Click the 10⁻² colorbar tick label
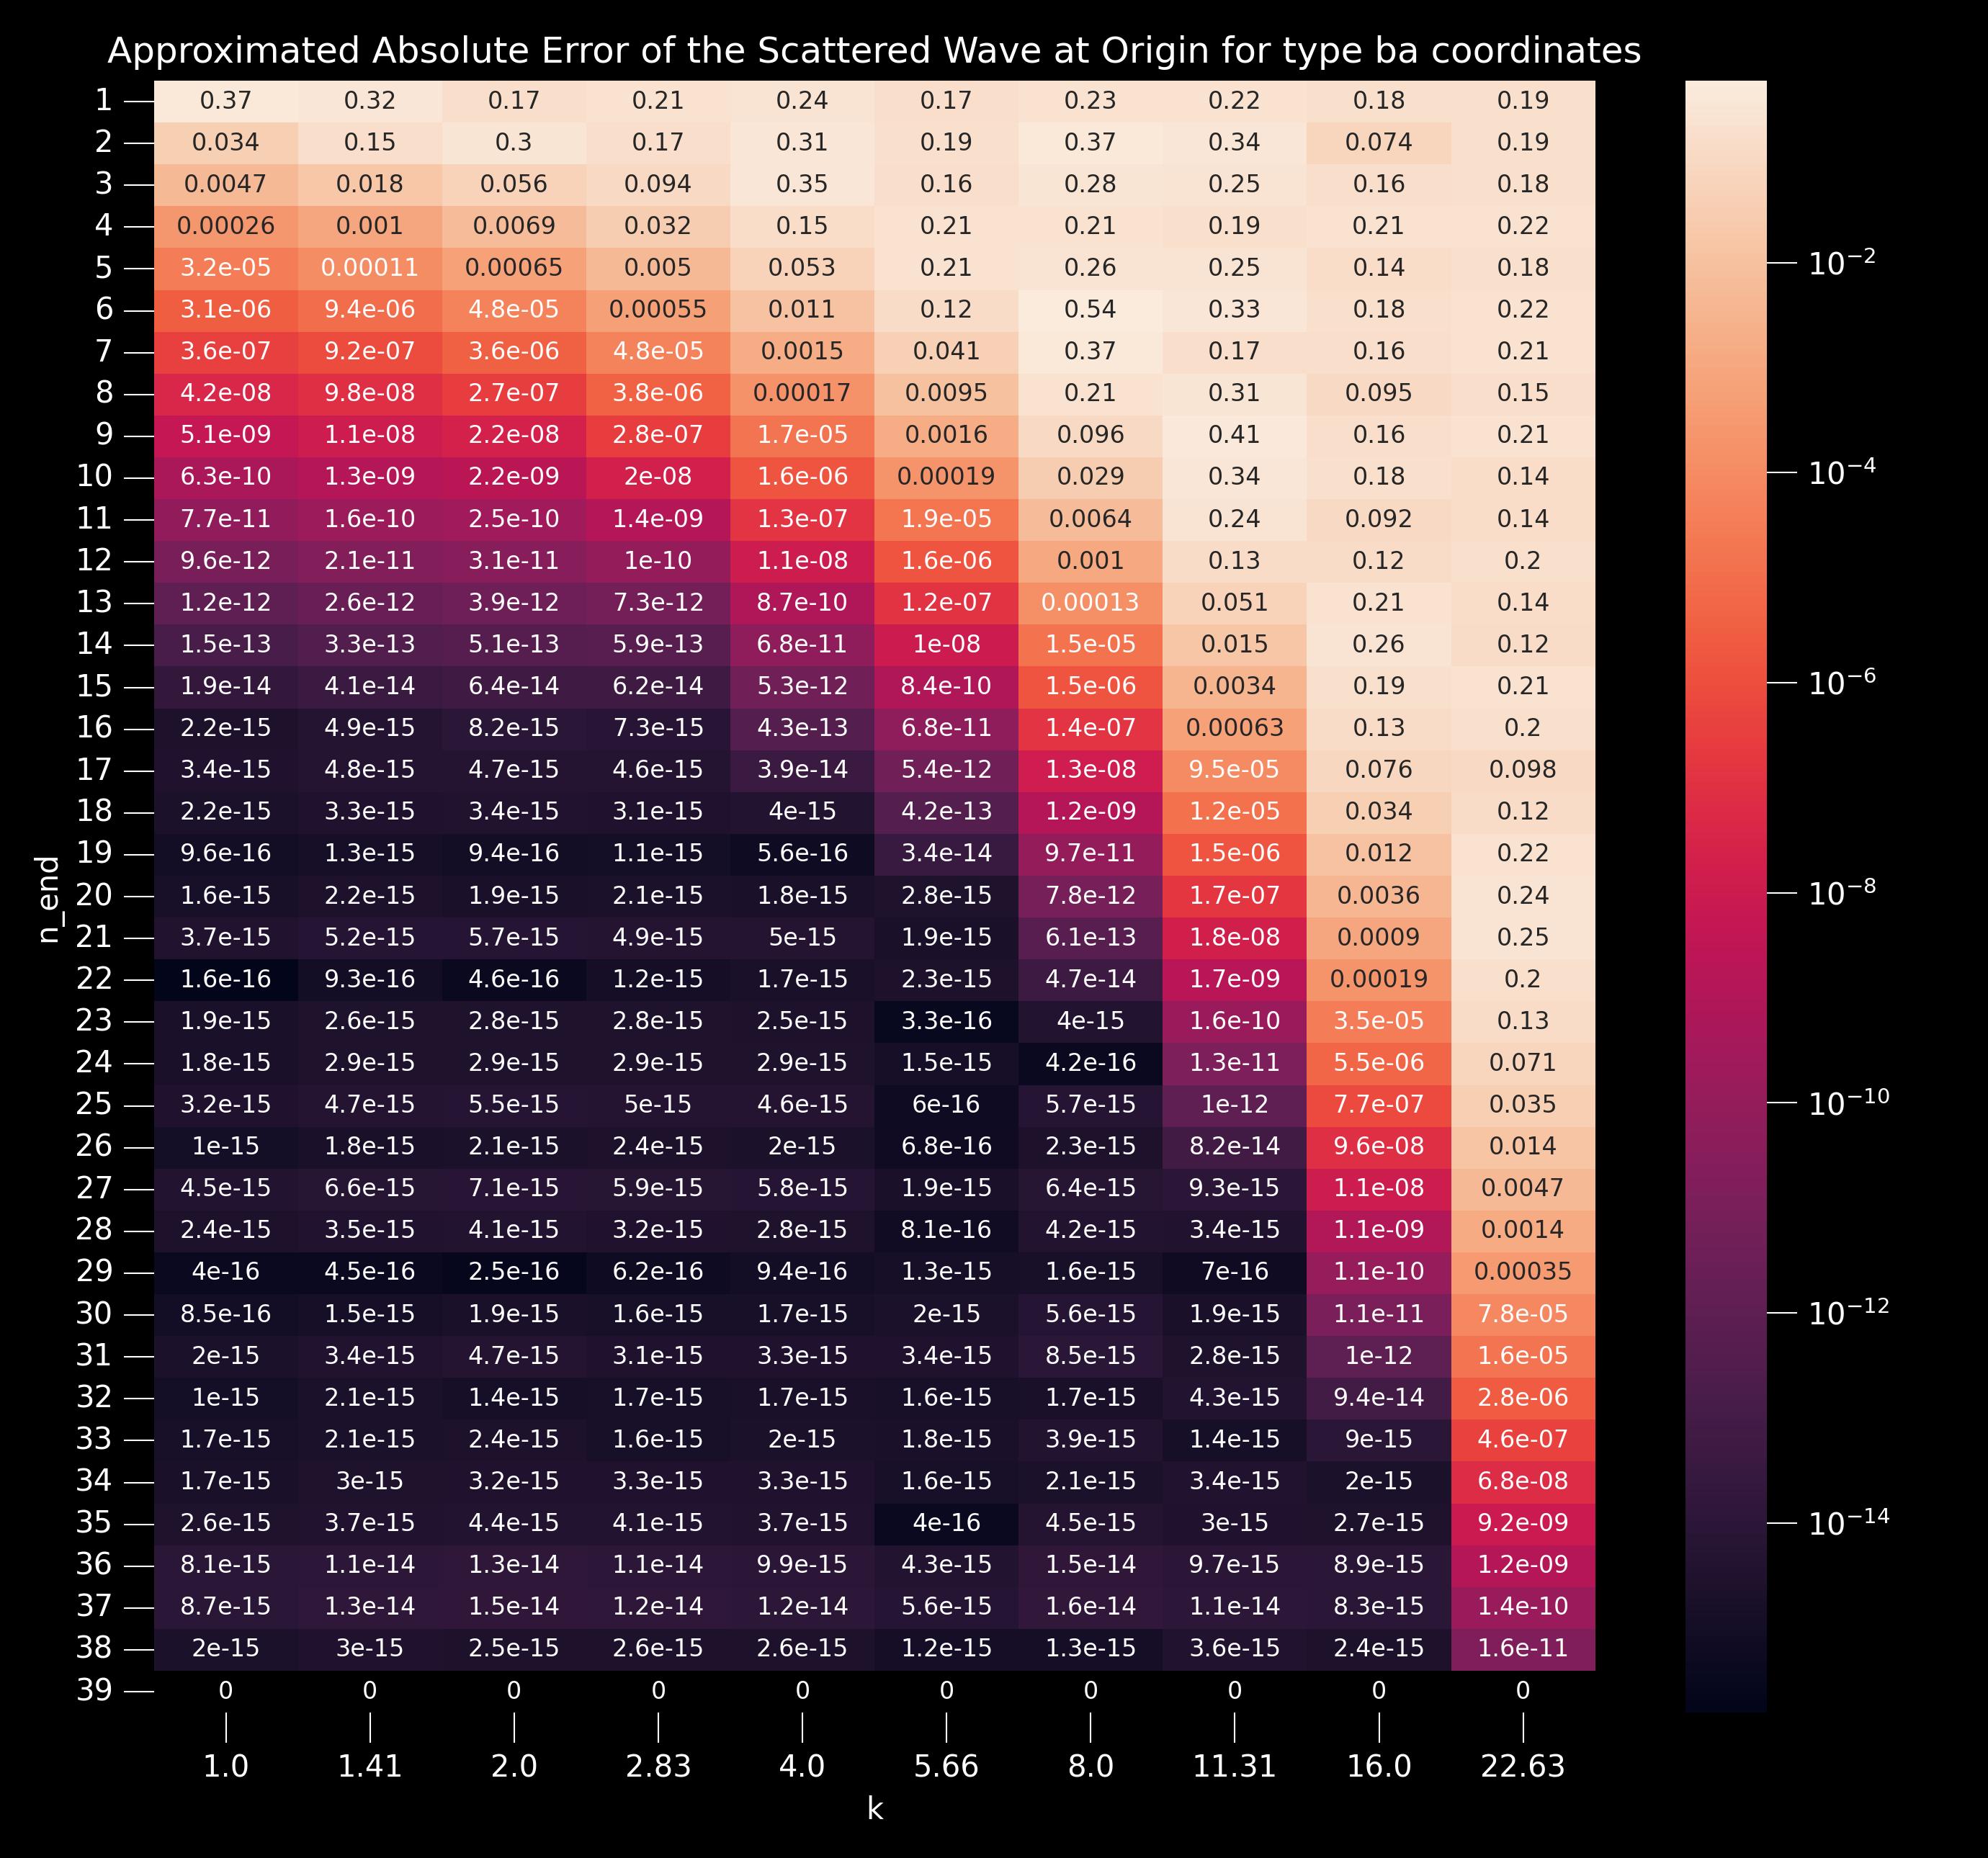Viewport: 1988px width, 1858px height. pos(1841,263)
